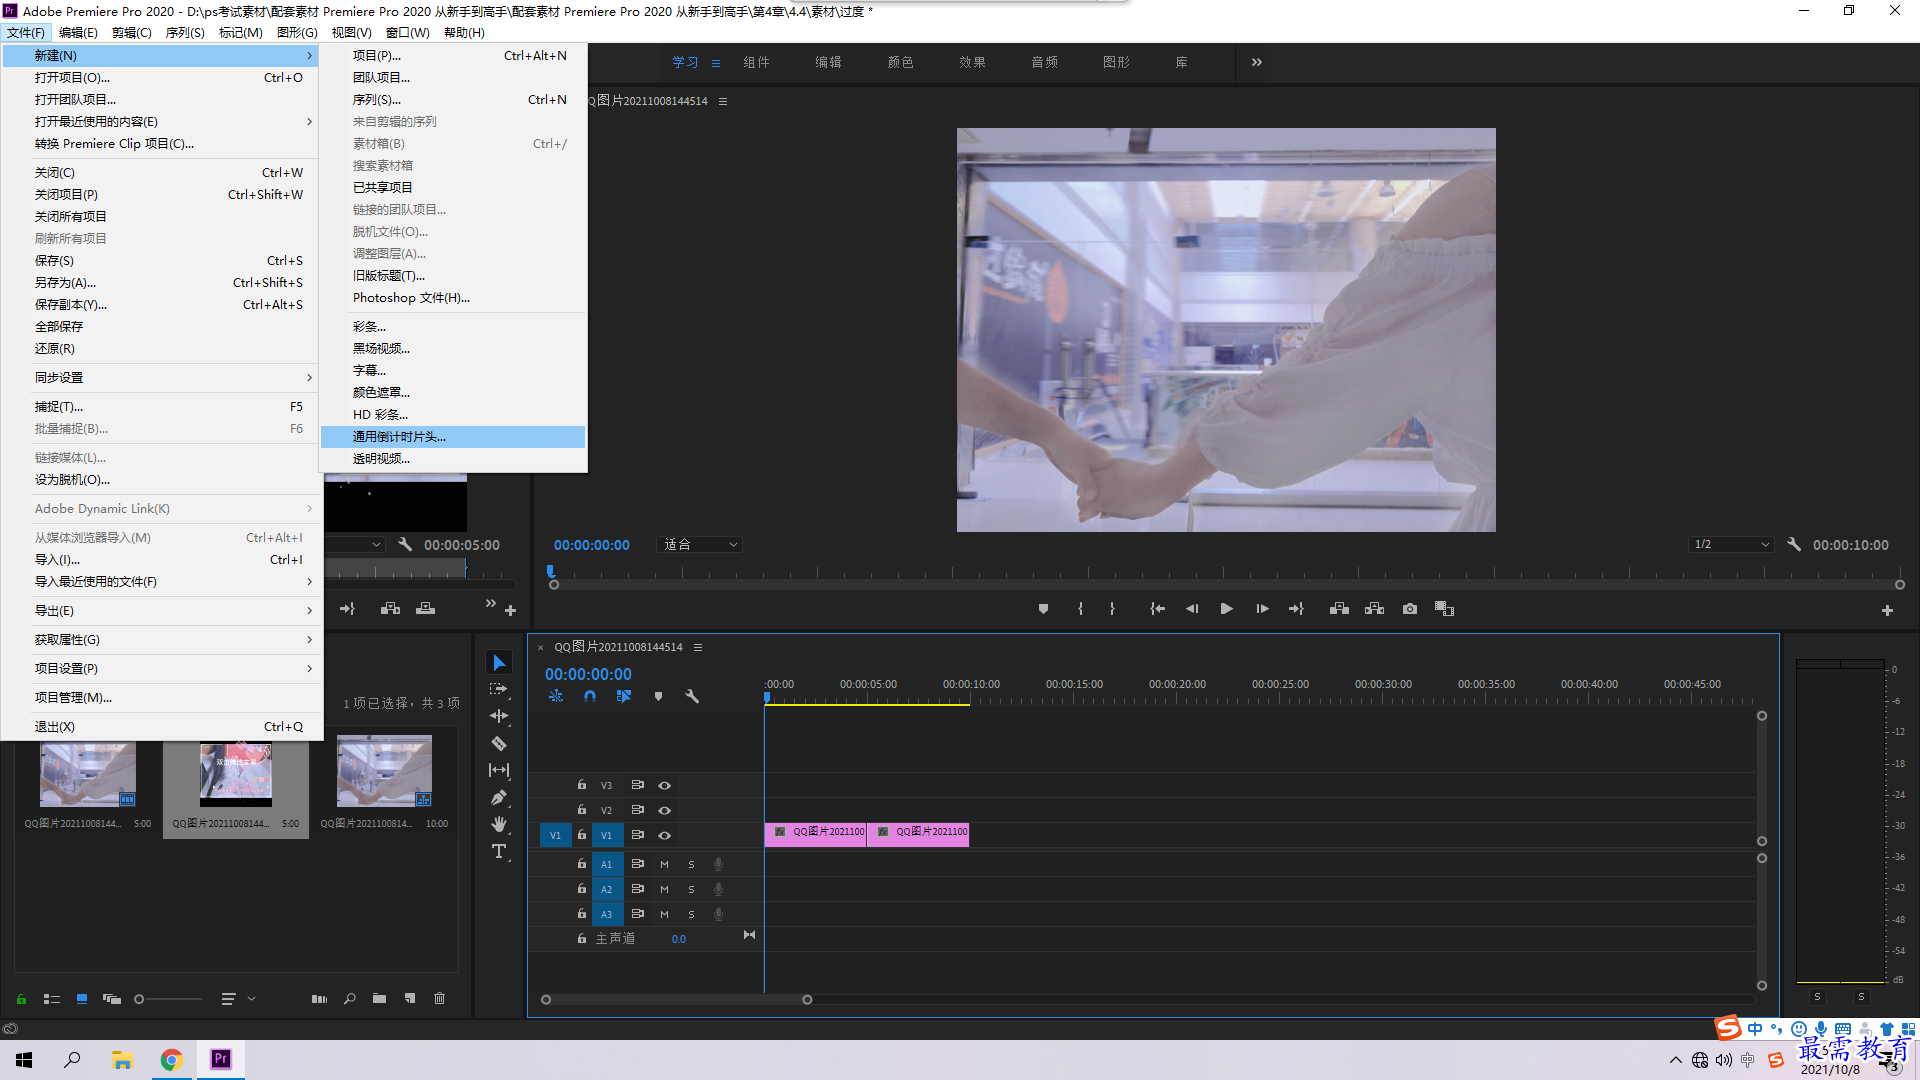1920x1080 pixels.
Task: Toggle track lock for A3
Action: (x=581, y=914)
